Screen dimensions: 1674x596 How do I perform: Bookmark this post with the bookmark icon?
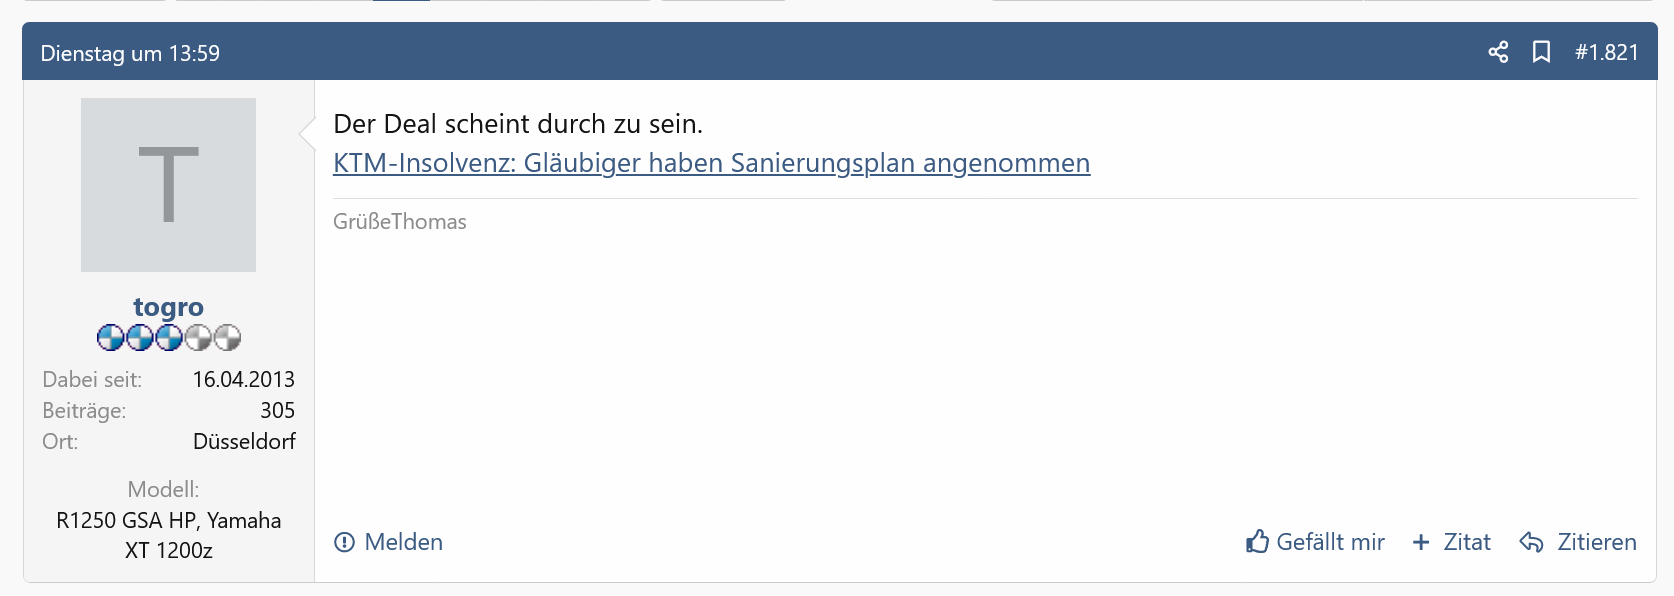click(x=1542, y=52)
